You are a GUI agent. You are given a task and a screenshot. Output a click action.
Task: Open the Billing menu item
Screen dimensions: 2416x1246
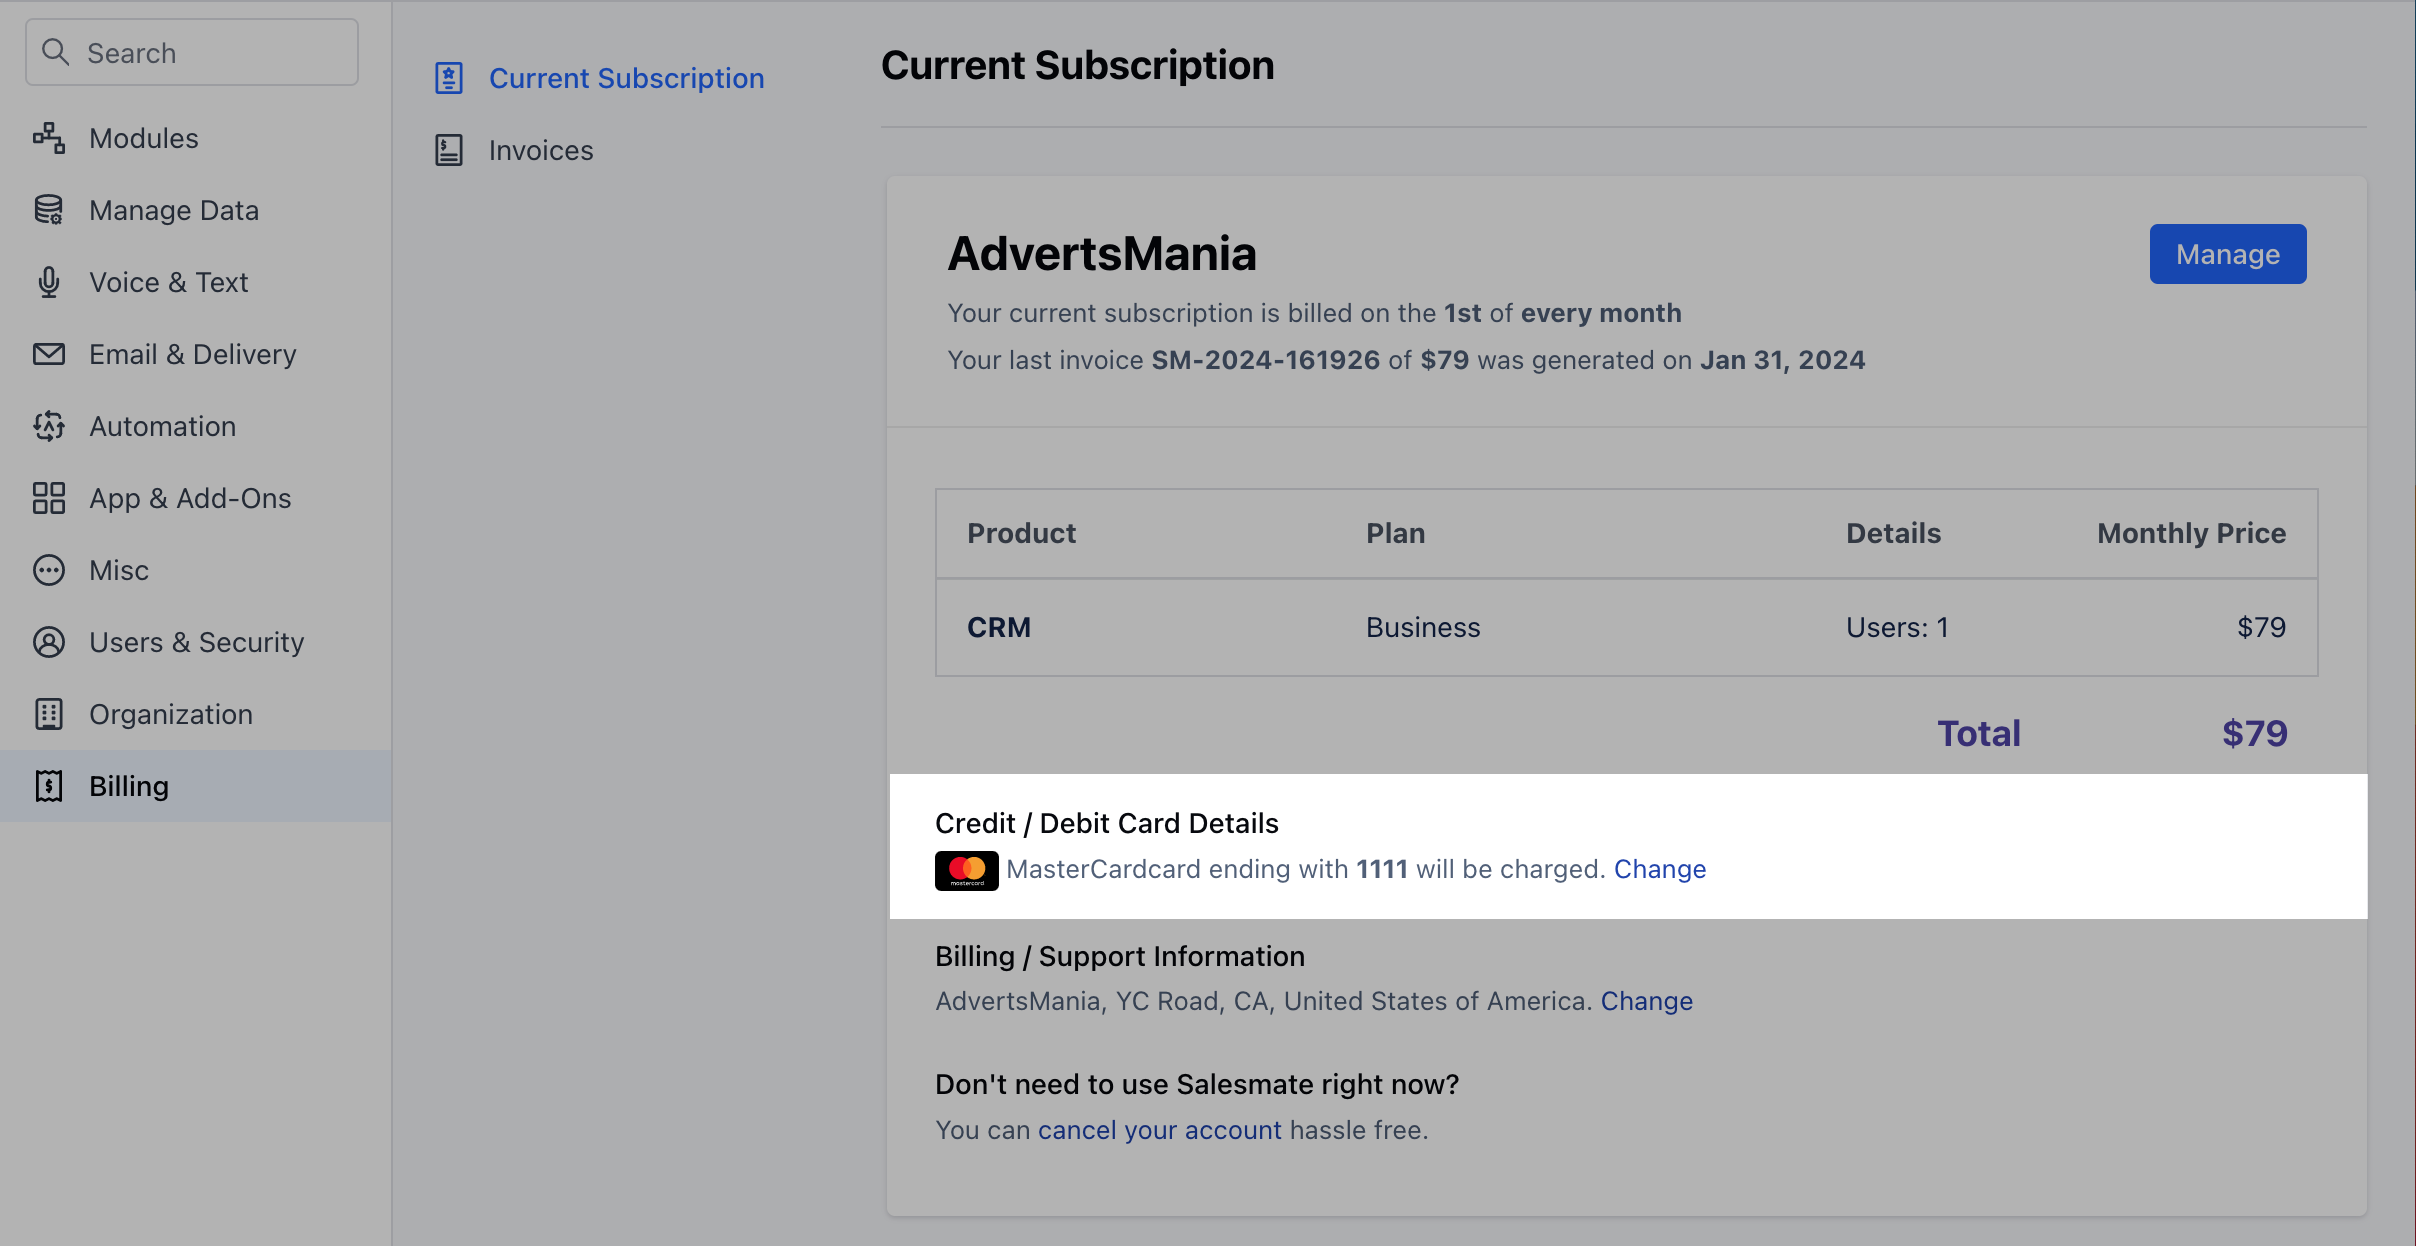tap(128, 786)
